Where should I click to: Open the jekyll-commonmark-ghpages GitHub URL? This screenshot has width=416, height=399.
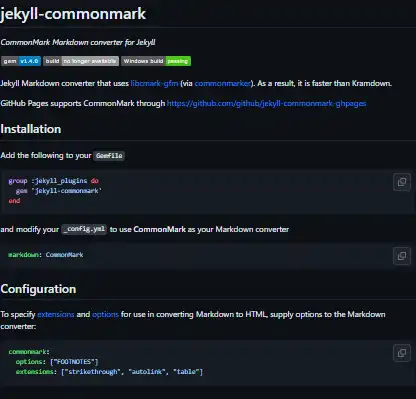[266, 103]
